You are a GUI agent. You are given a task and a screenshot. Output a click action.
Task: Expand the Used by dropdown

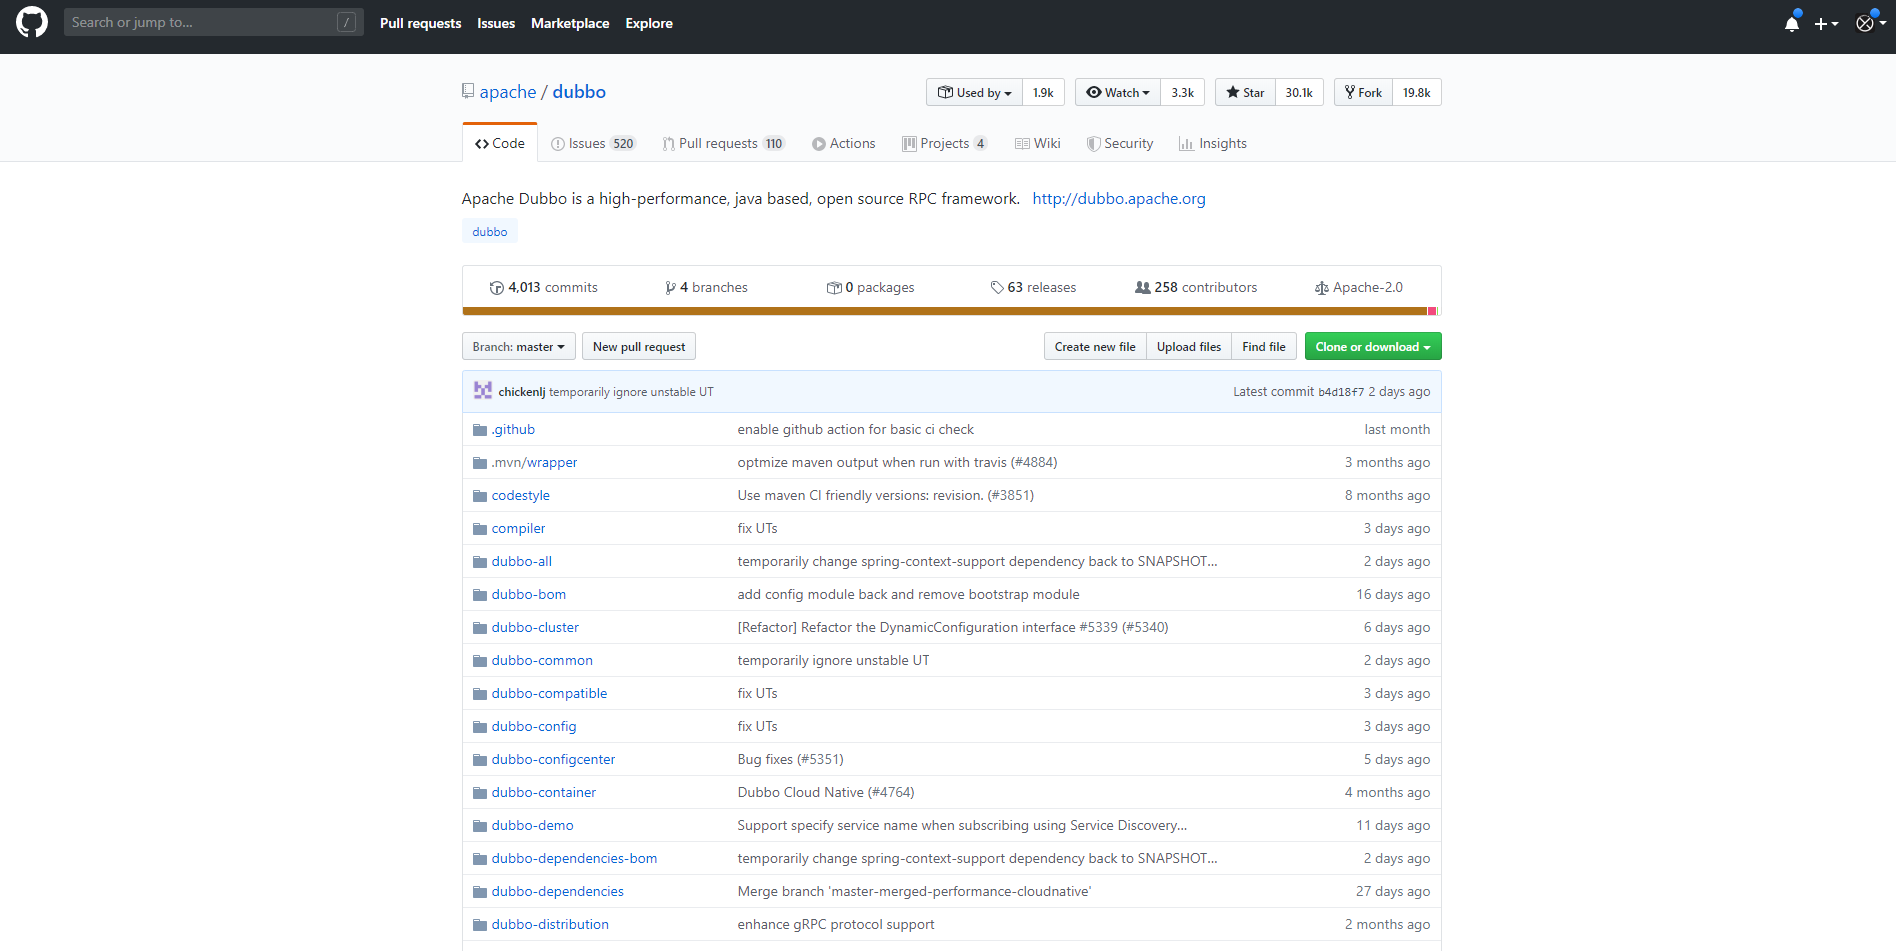(974, 92)
